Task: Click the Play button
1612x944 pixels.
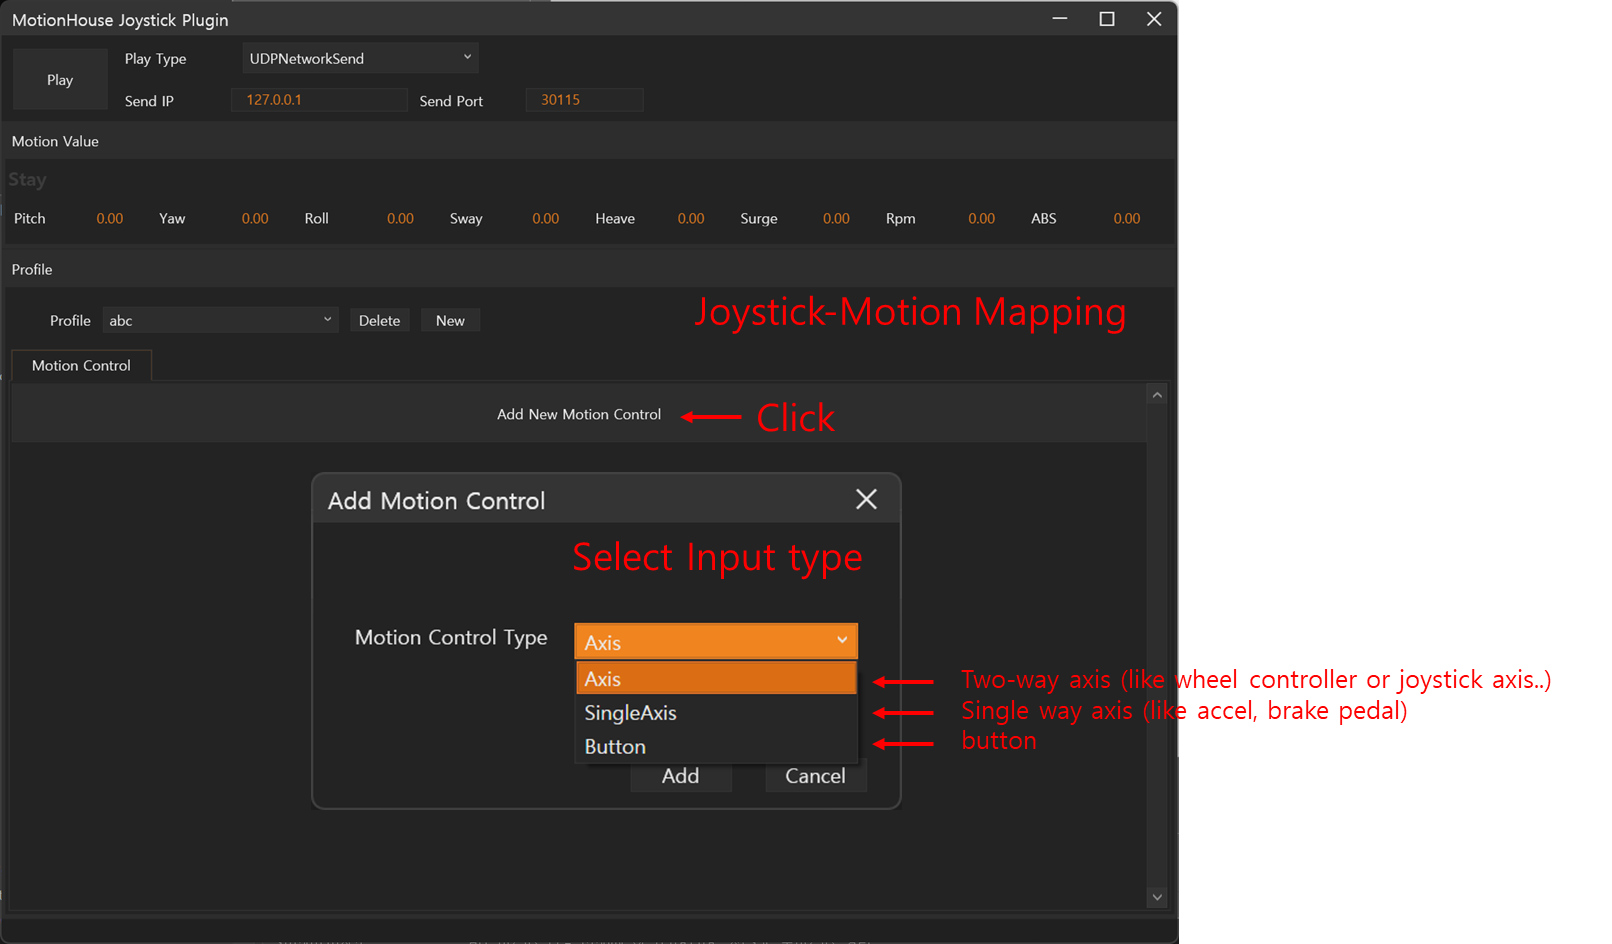Action: point(60,79)
